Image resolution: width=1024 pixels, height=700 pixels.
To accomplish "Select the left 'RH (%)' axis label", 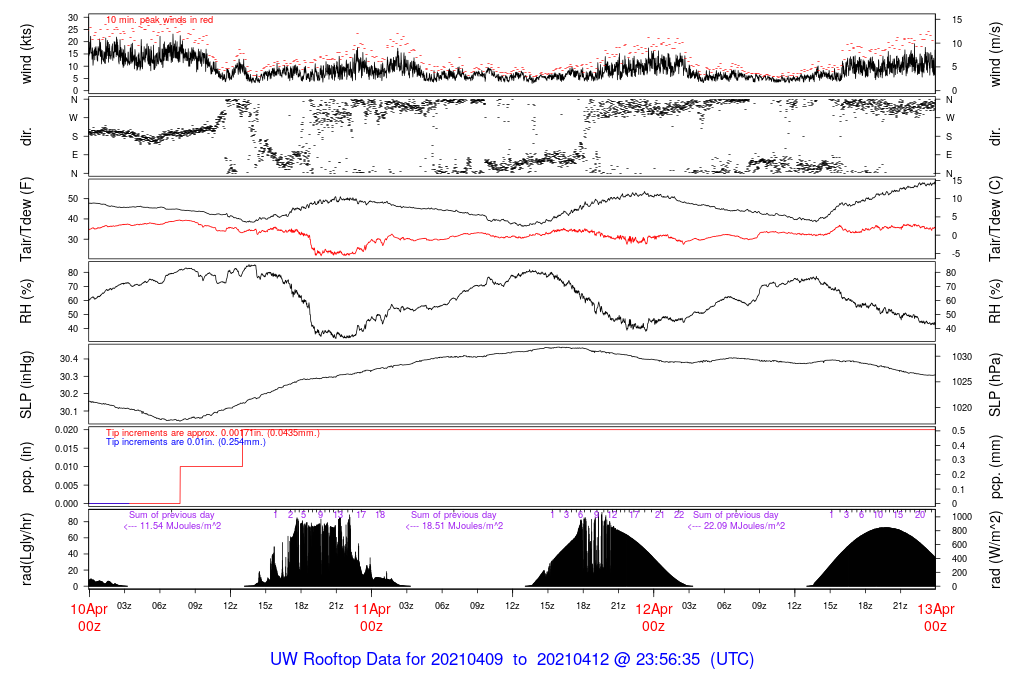I will 27,301.
